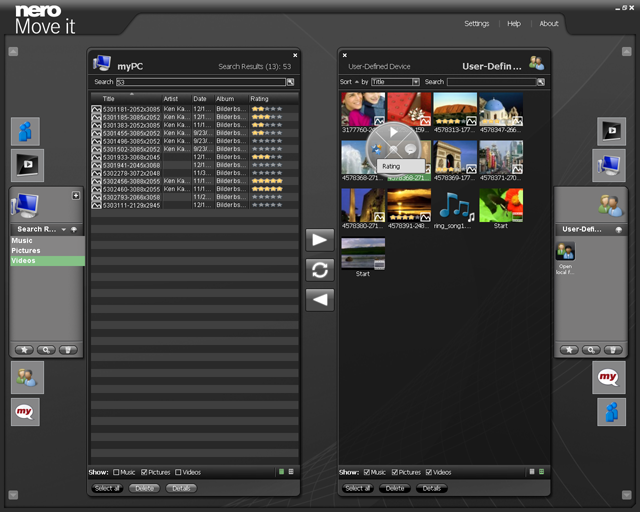Open the My Nero icon in right sidebar
Image resolution: width=640 pixels, height=512 pixels.
click(x=609, y=378)
